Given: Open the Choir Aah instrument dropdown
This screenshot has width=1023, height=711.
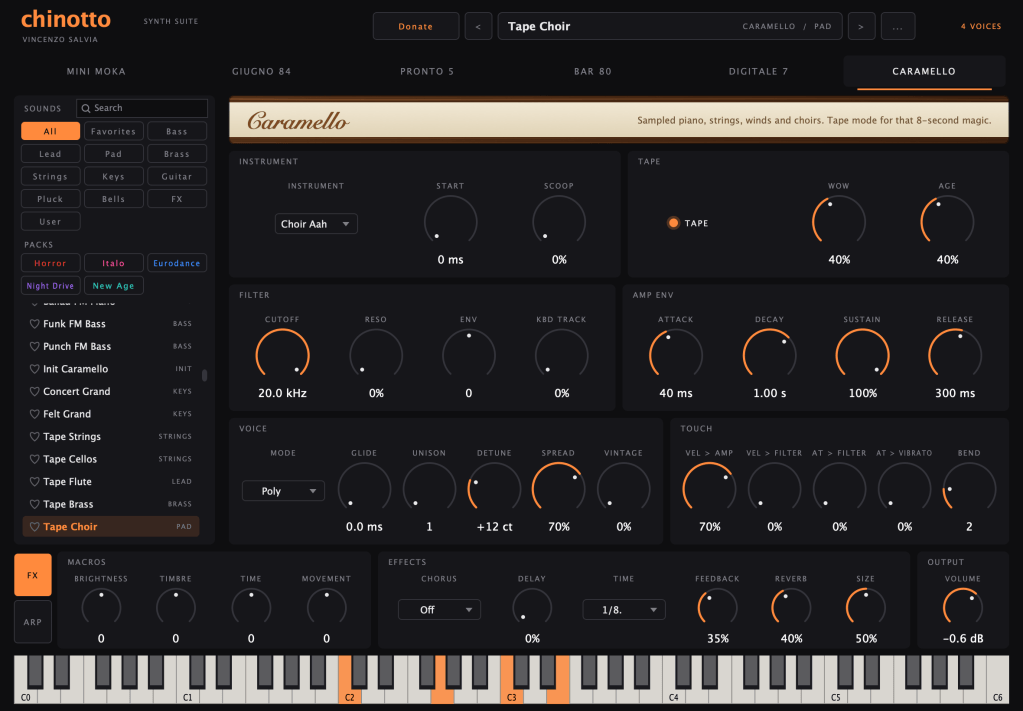Looking at the screenshot, I should (316, 224).
